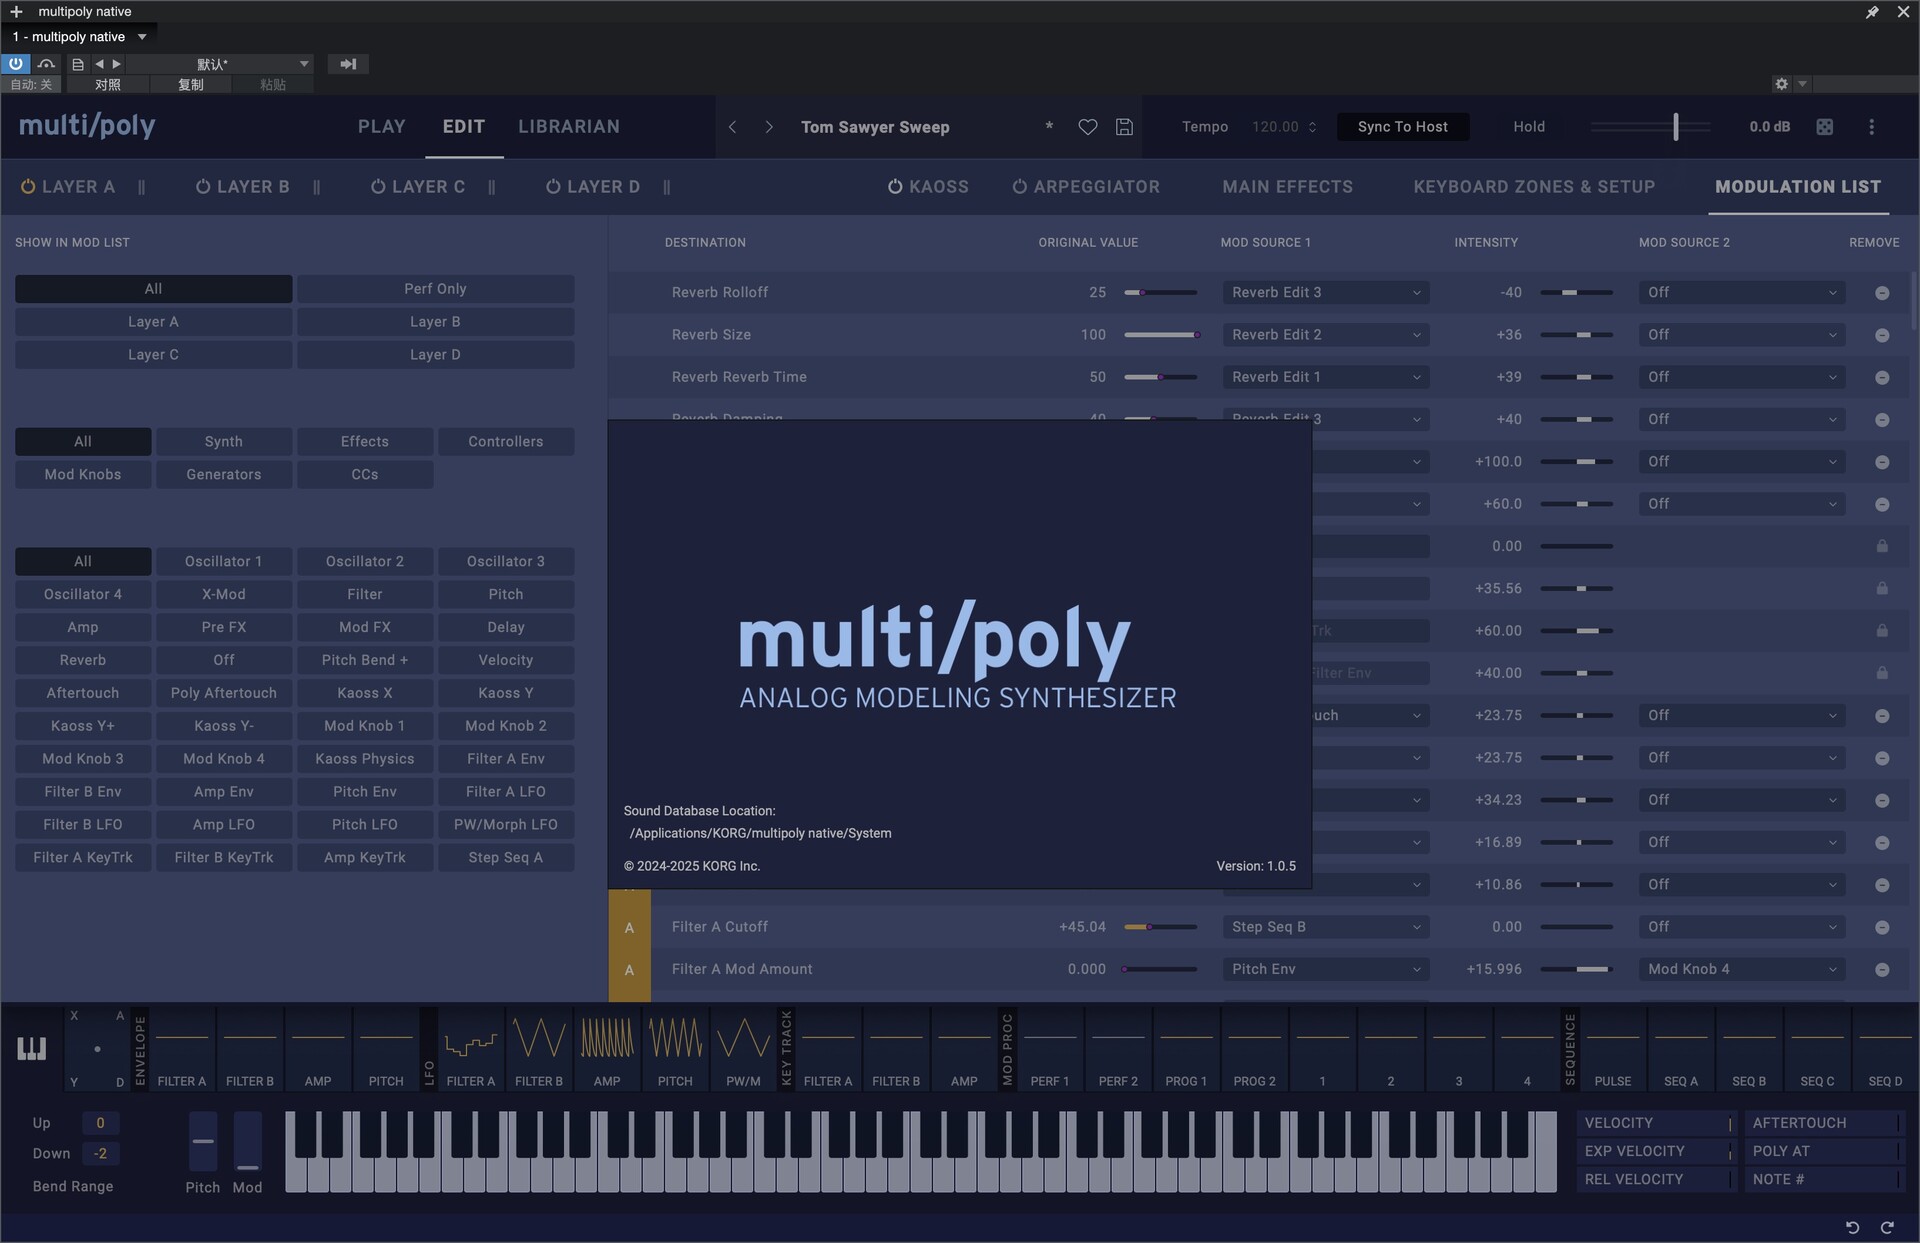Switch to the PLAY tab
The image size is (1920, 1243).
pos(382,127)
